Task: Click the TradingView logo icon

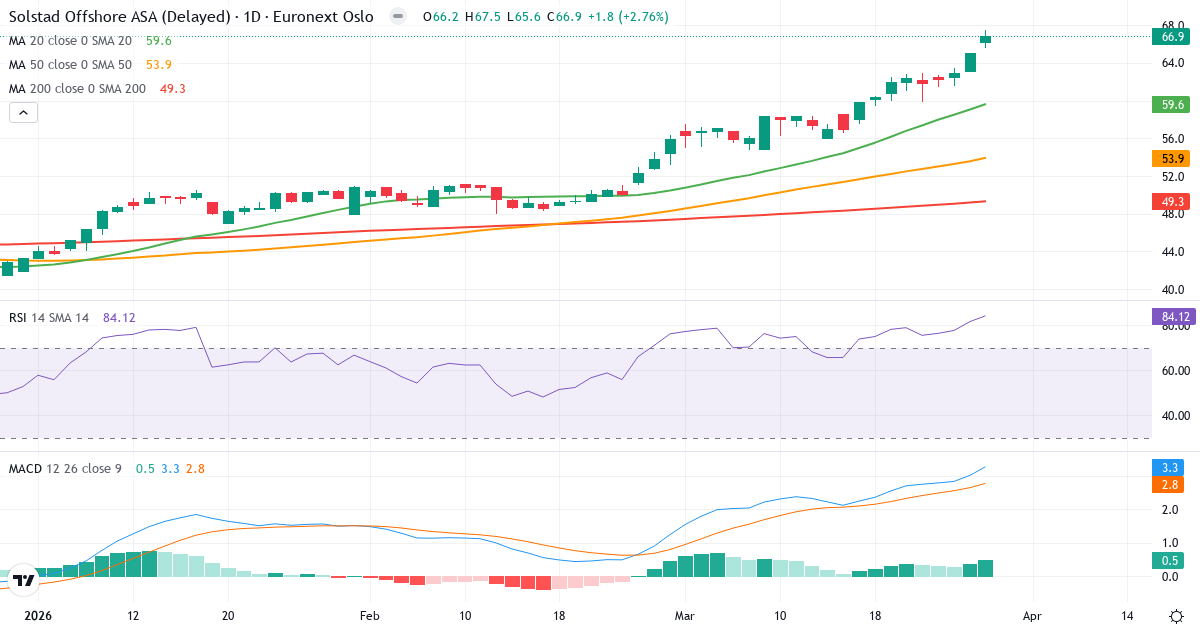Action: 24,580
